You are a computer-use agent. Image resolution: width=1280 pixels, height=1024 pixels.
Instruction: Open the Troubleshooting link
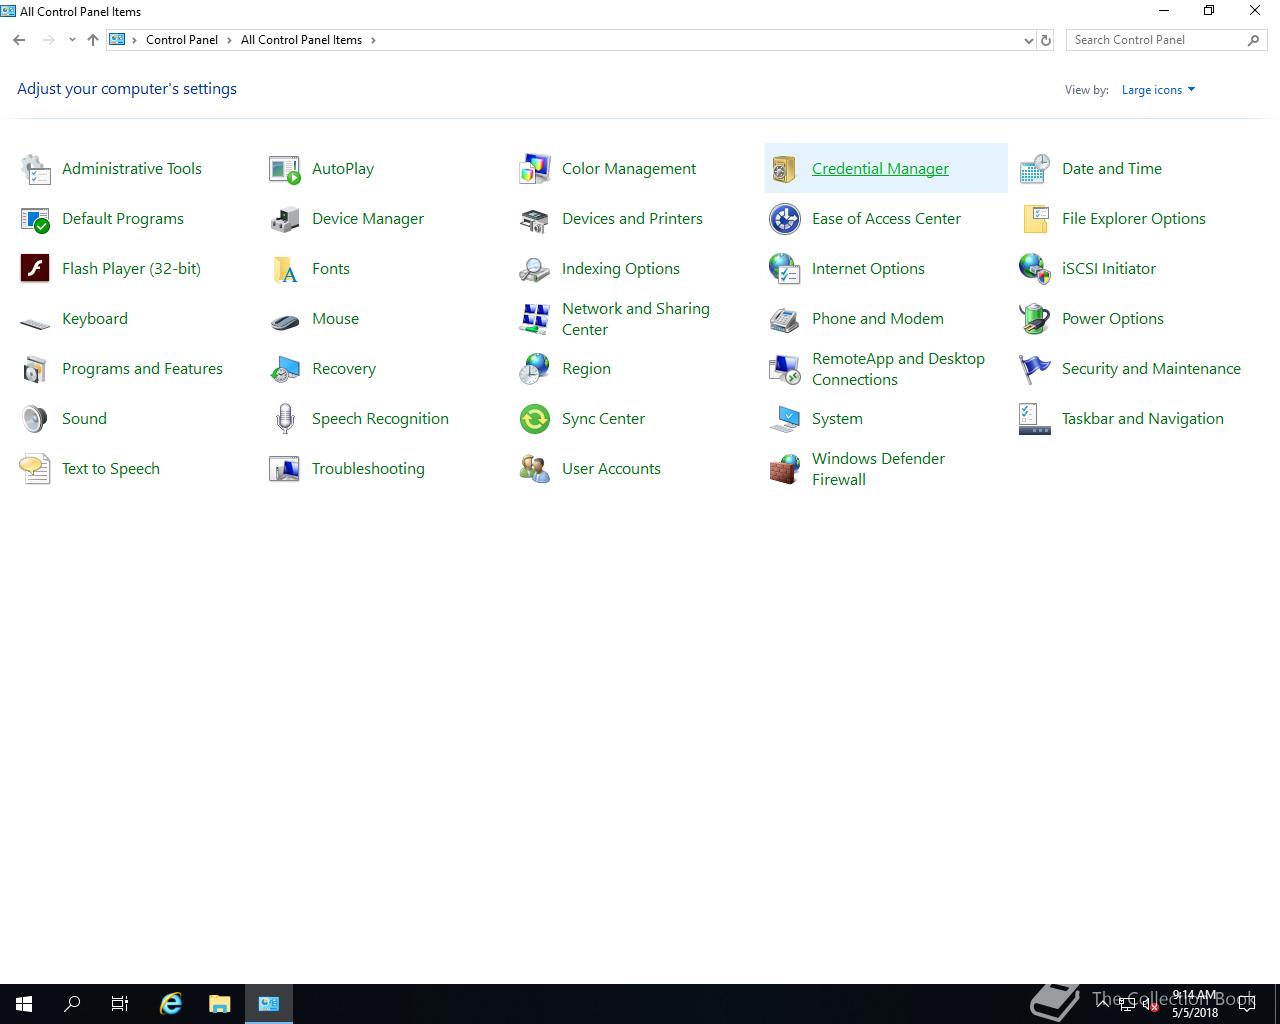click(x=368, y=469)
